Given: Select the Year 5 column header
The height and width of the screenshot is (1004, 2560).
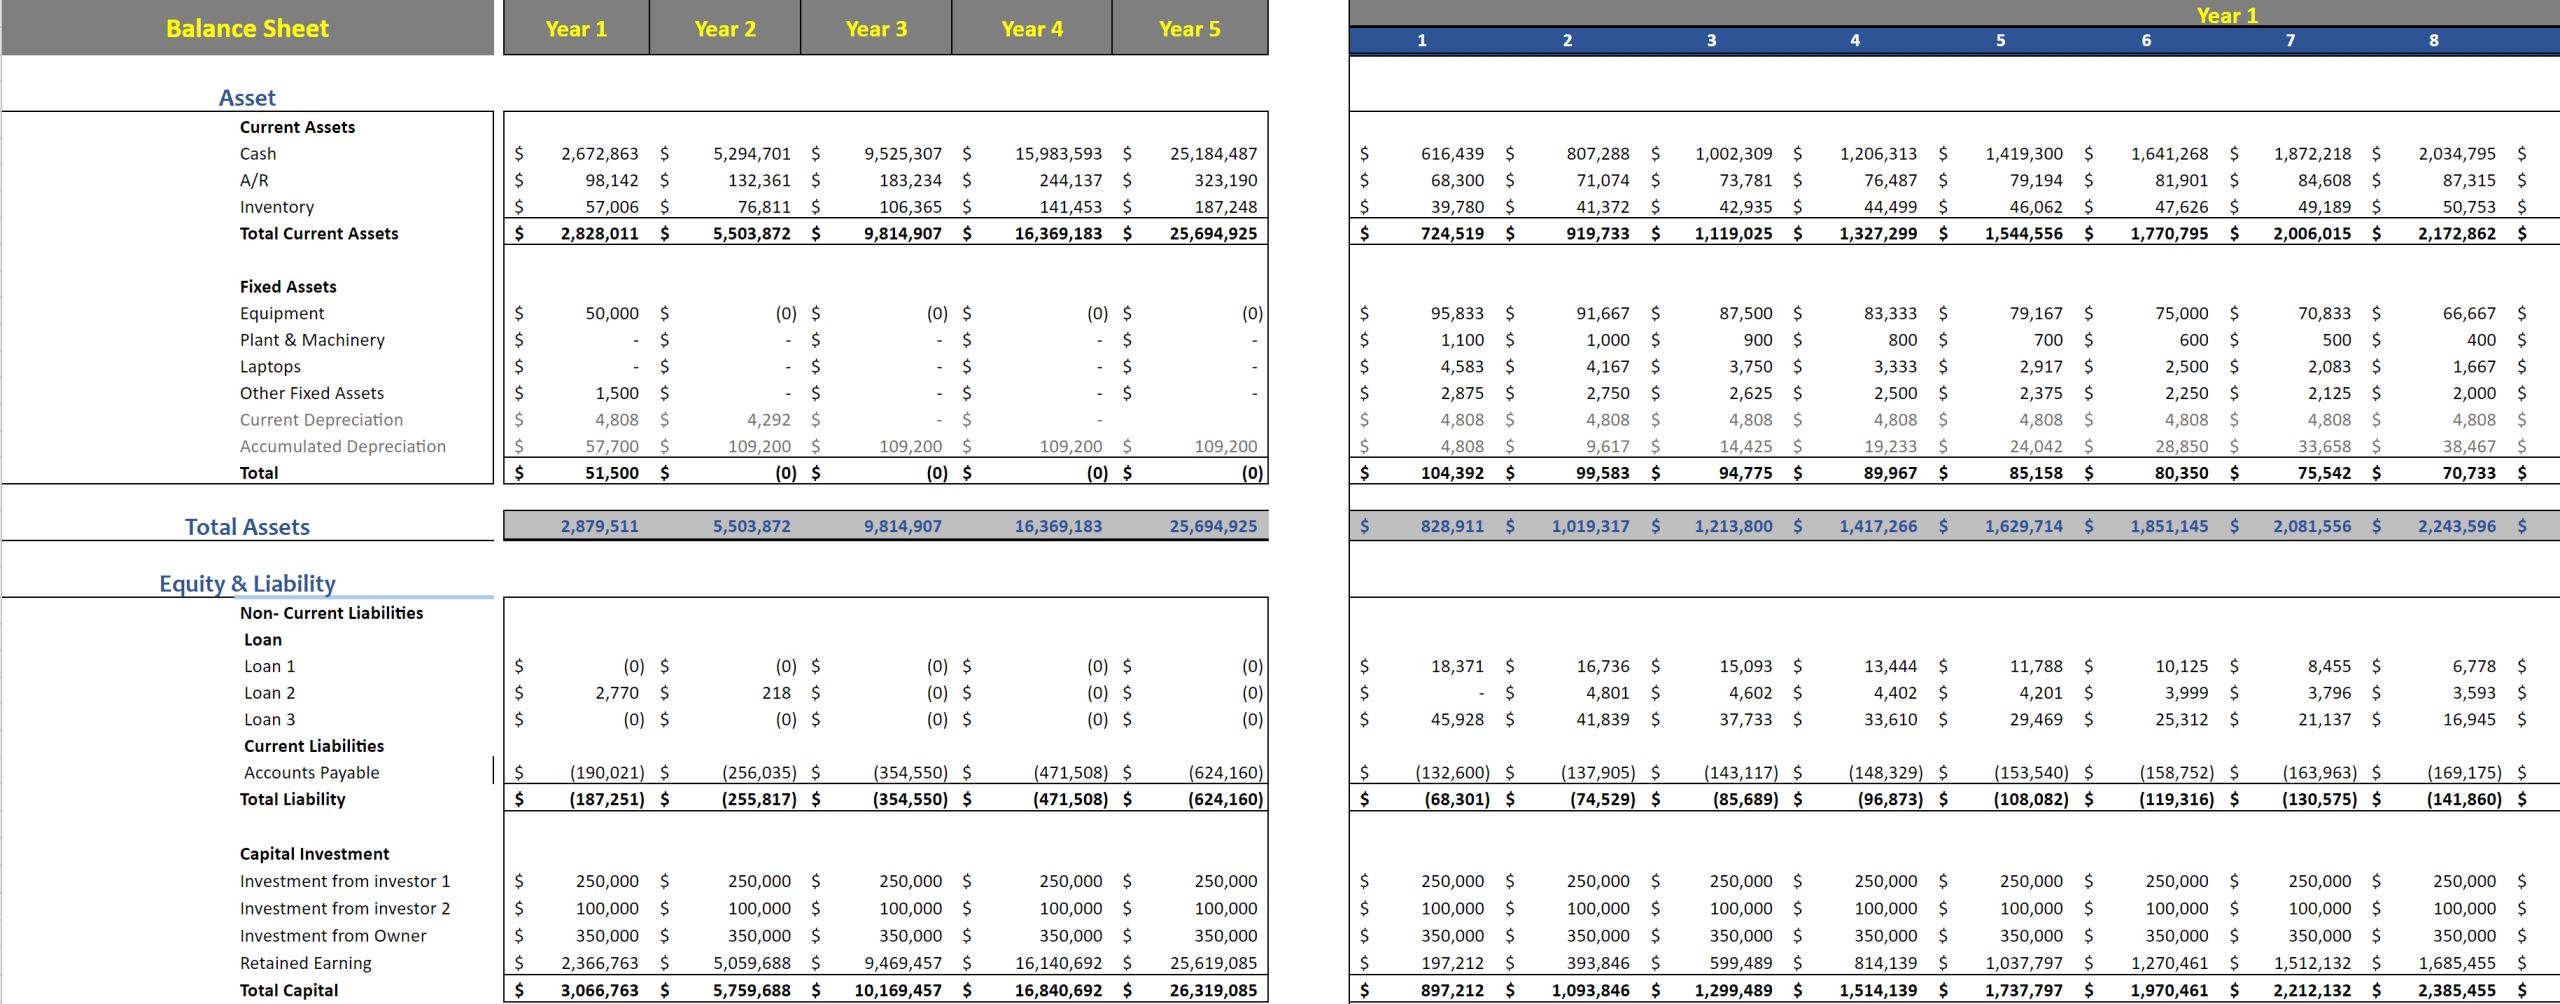Looking at the screenshot, I should tap(1188, 28).
